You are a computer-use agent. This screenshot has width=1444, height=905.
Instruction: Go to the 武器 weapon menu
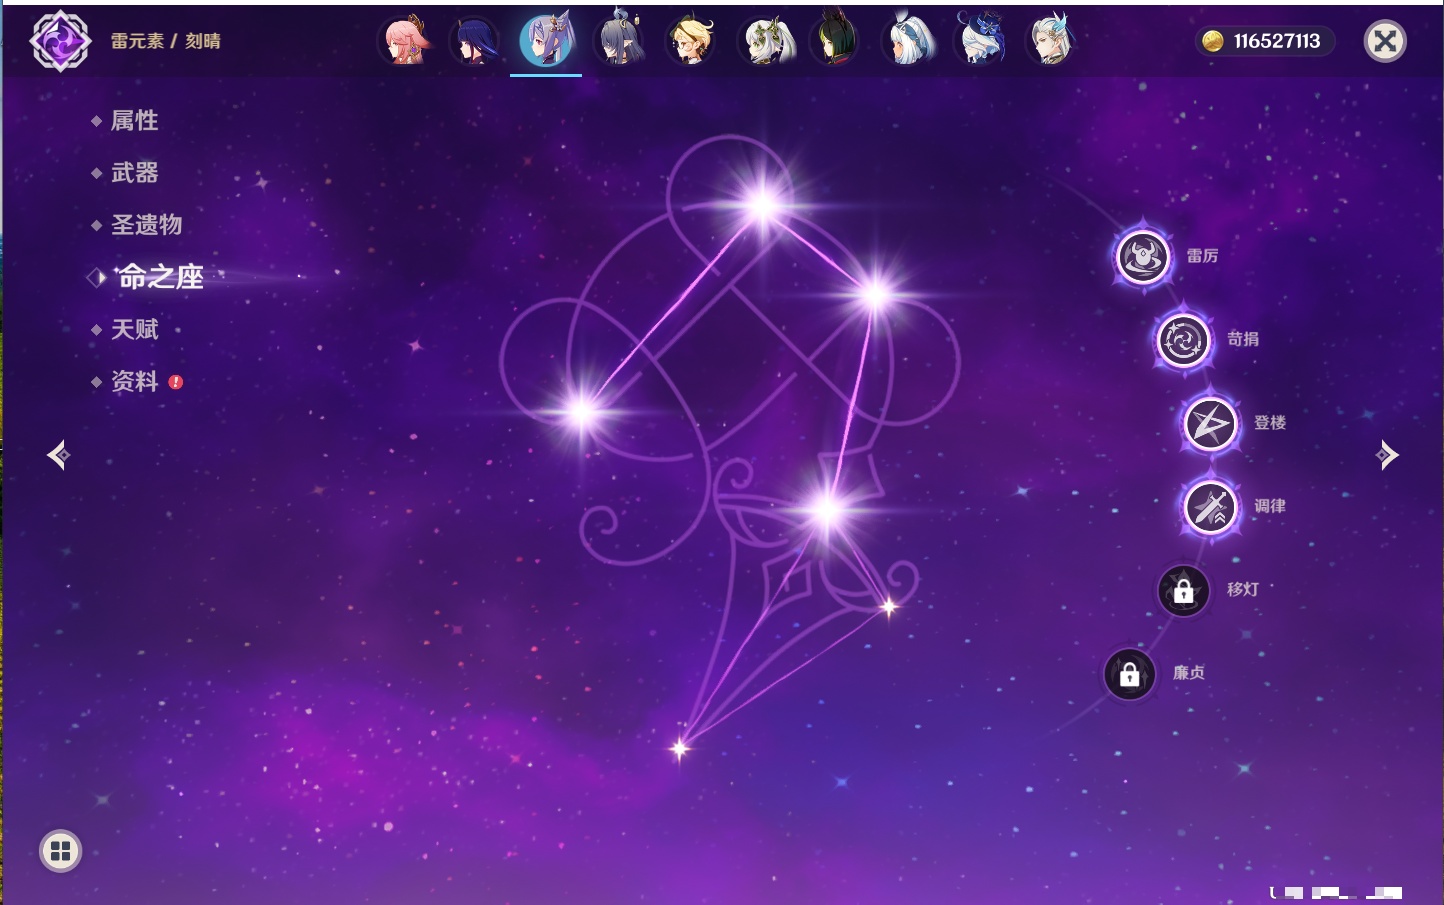click(134, 173)
